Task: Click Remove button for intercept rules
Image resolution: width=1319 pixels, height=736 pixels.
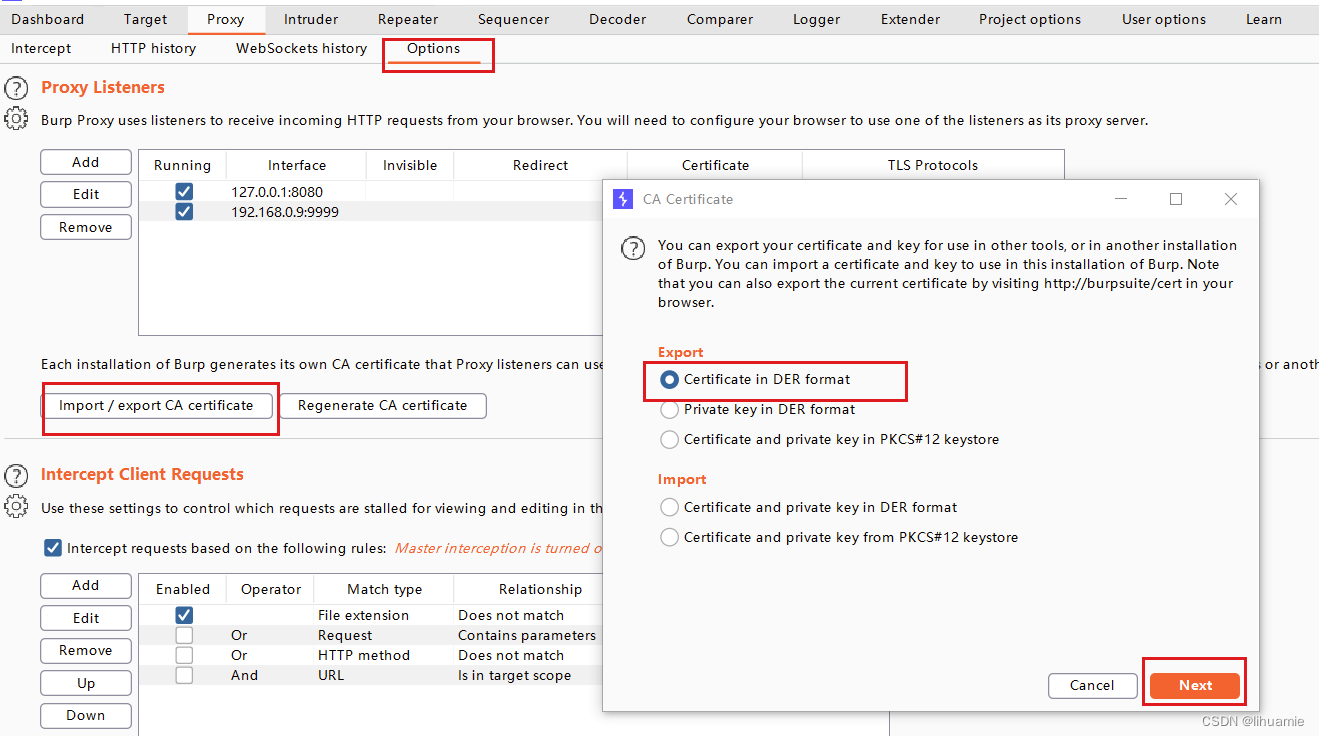Action: click(86, 650)
